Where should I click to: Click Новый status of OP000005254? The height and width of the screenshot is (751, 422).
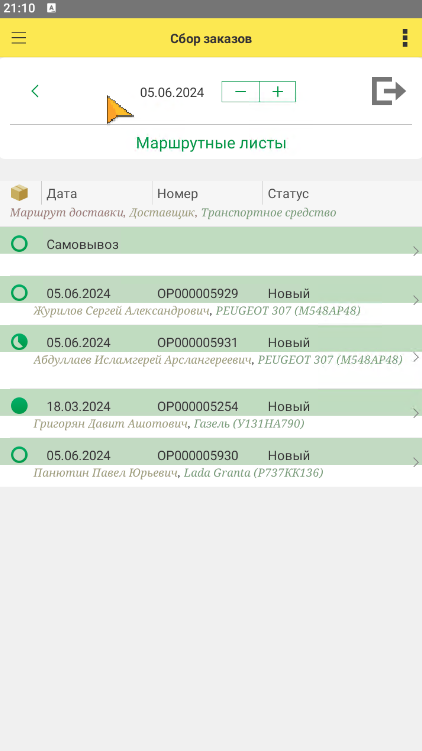(289, 407)
